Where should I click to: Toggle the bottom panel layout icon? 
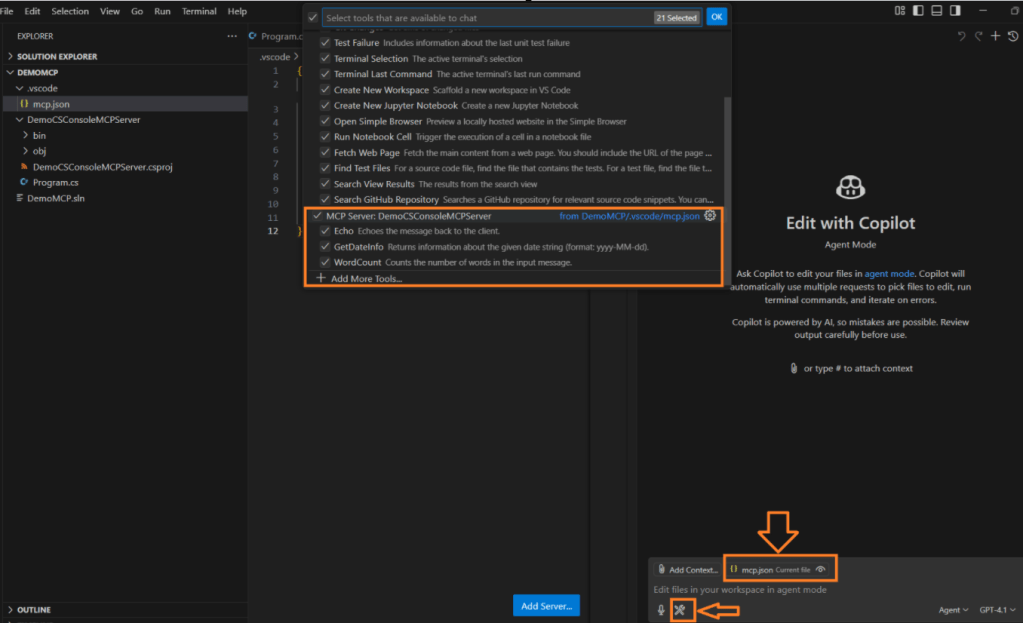coord(937,11)
